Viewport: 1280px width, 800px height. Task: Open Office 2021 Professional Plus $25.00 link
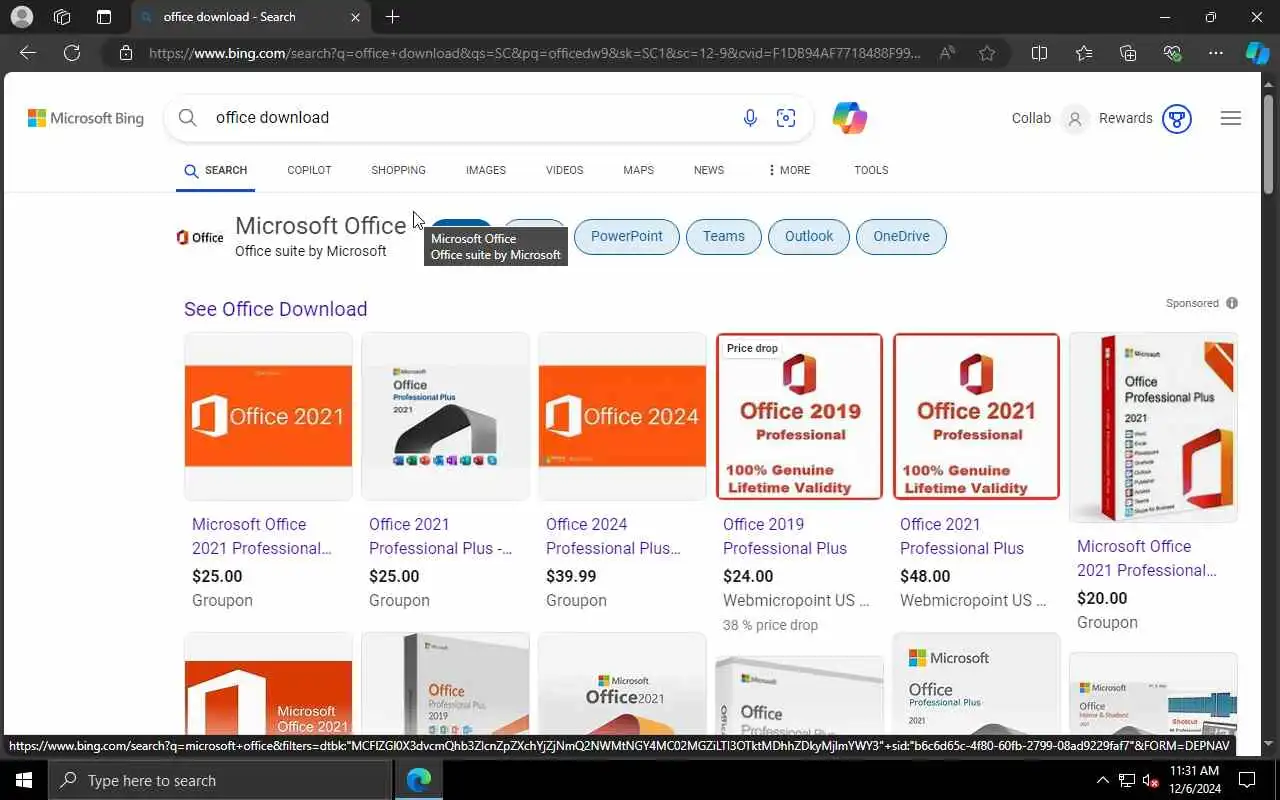[440, 536]
